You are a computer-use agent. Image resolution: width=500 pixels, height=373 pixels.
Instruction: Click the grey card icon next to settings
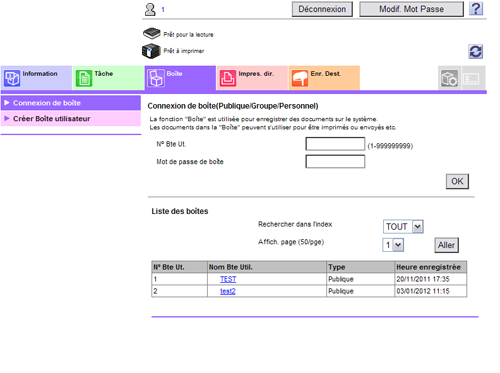point(472,79)
